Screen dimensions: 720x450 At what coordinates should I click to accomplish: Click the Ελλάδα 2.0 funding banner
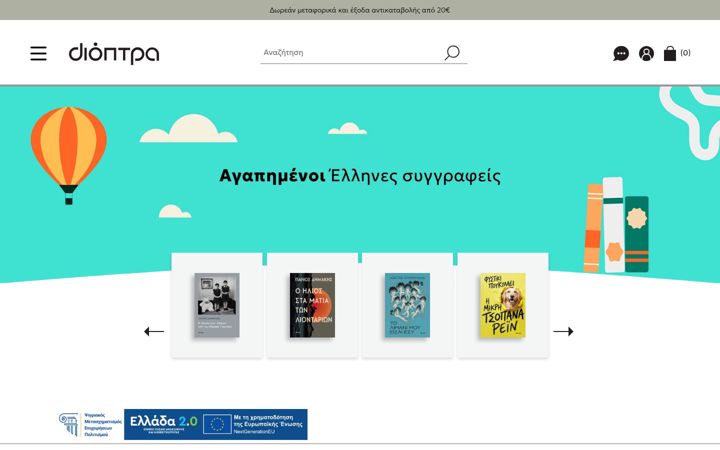click(216, 424)
